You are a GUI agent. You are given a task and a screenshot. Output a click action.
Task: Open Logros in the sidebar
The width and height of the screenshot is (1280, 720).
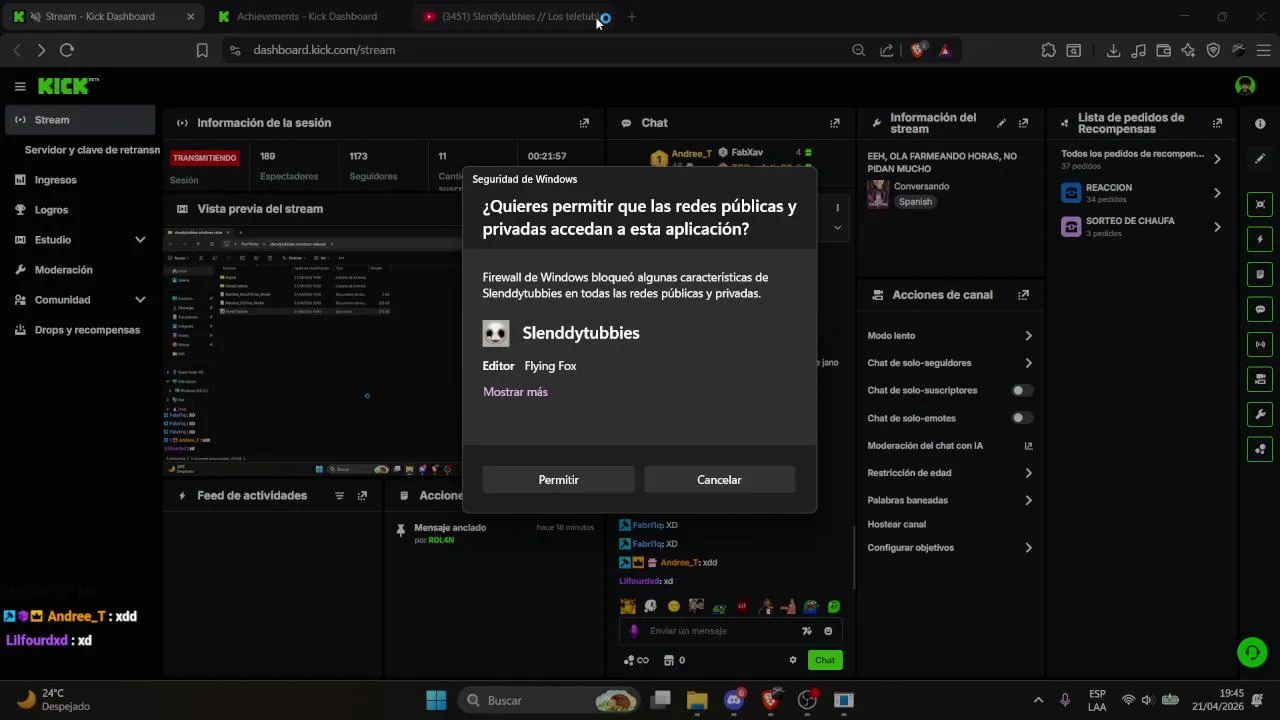tap(80, 210)
